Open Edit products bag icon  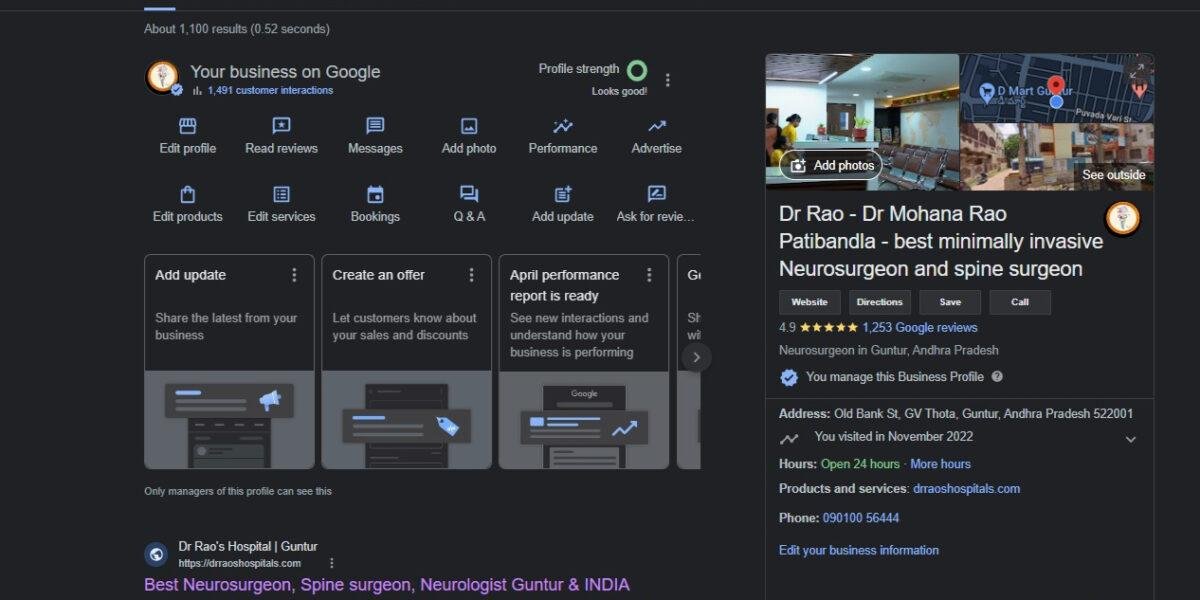(187, 194)
